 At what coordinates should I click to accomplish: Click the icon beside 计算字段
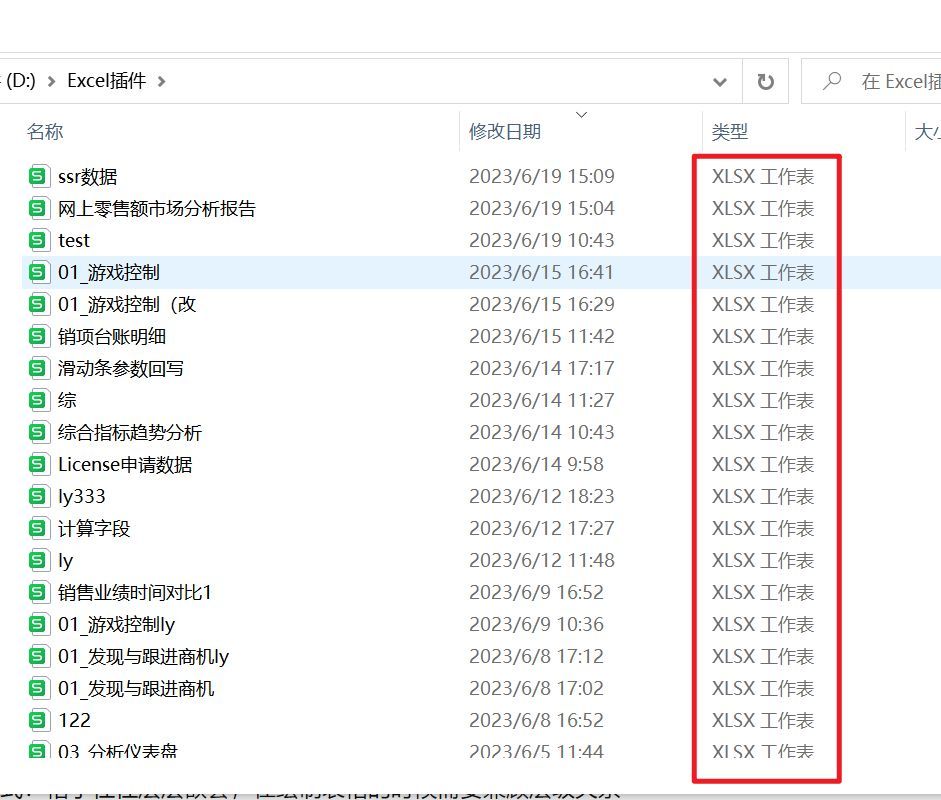point(38,528)
